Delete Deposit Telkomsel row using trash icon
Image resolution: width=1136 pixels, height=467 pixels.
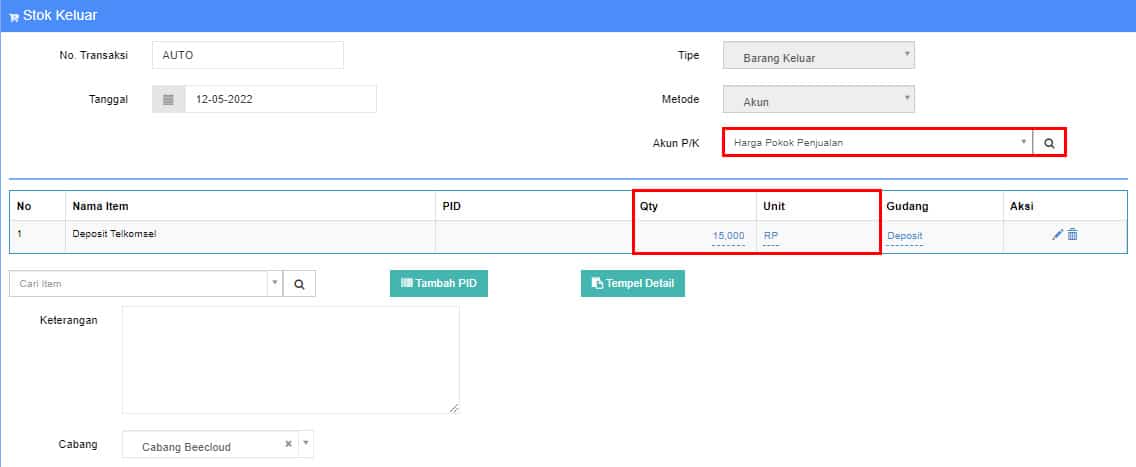coord(1073,234)
